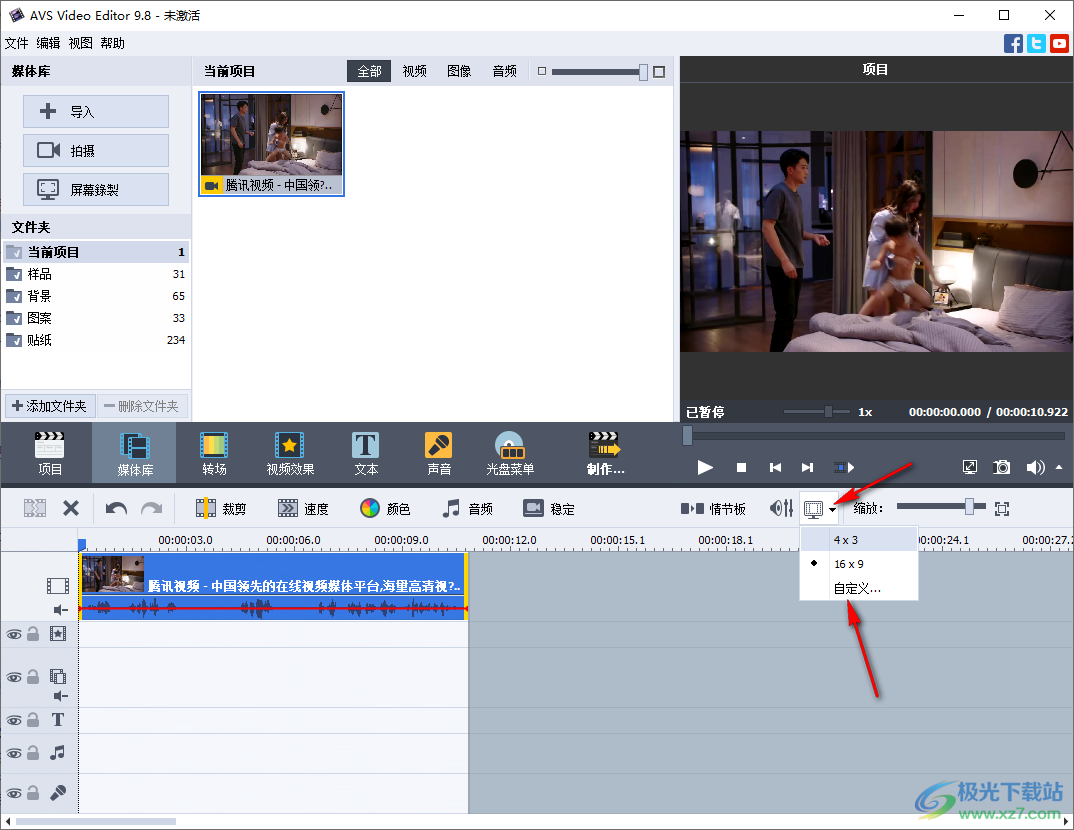1074x830 pixels.
Task: Toggle visibility of the voice track
Action: click(x=14, y=793)
